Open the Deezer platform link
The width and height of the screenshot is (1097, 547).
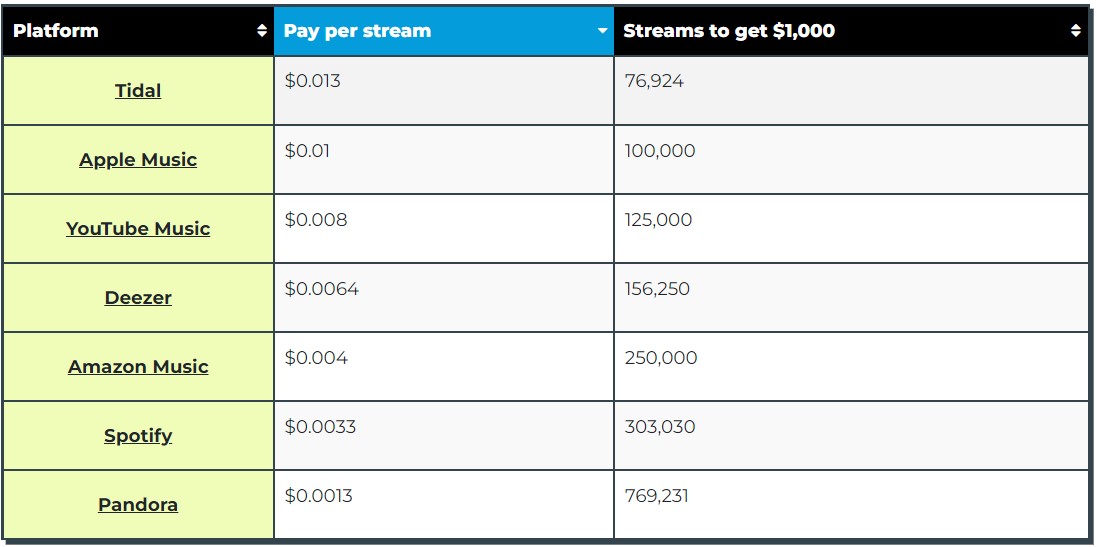(x=138, y=298)
